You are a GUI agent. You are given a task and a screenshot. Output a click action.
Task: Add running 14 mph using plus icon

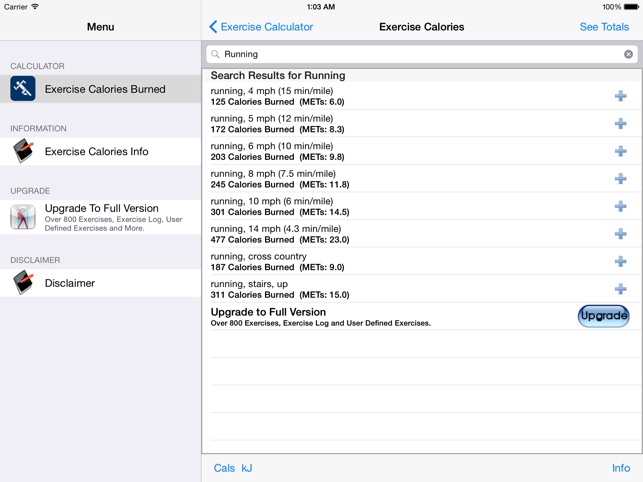click(620, 234)
